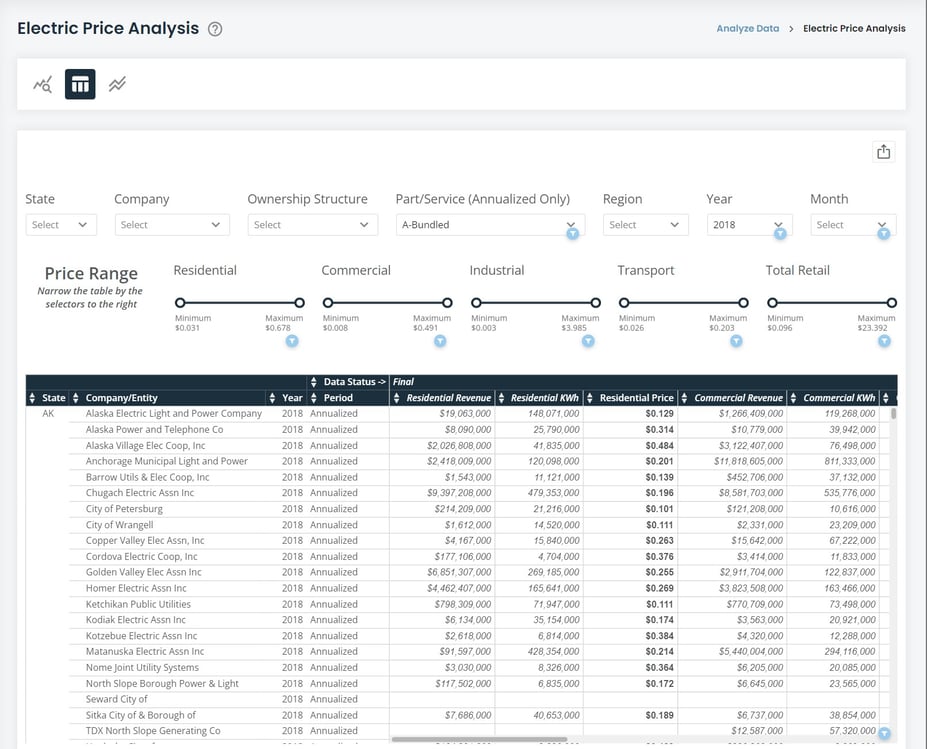Sort by Residential KWh arrows

501,398
